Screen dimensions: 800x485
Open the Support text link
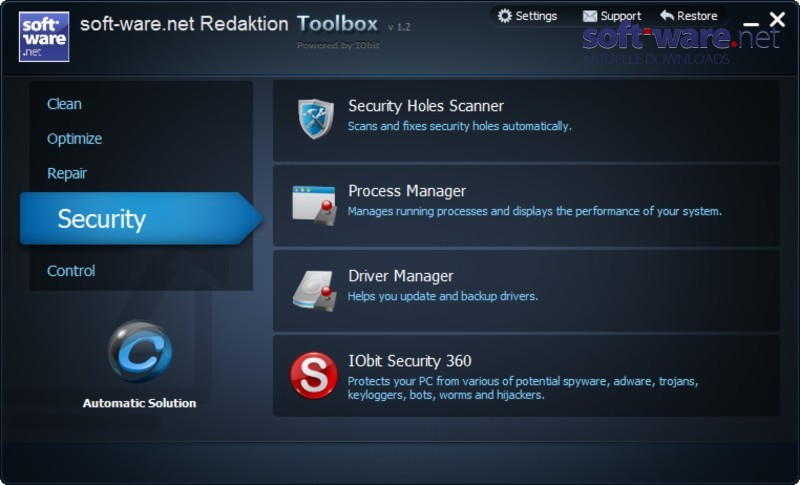coord(620,16)
